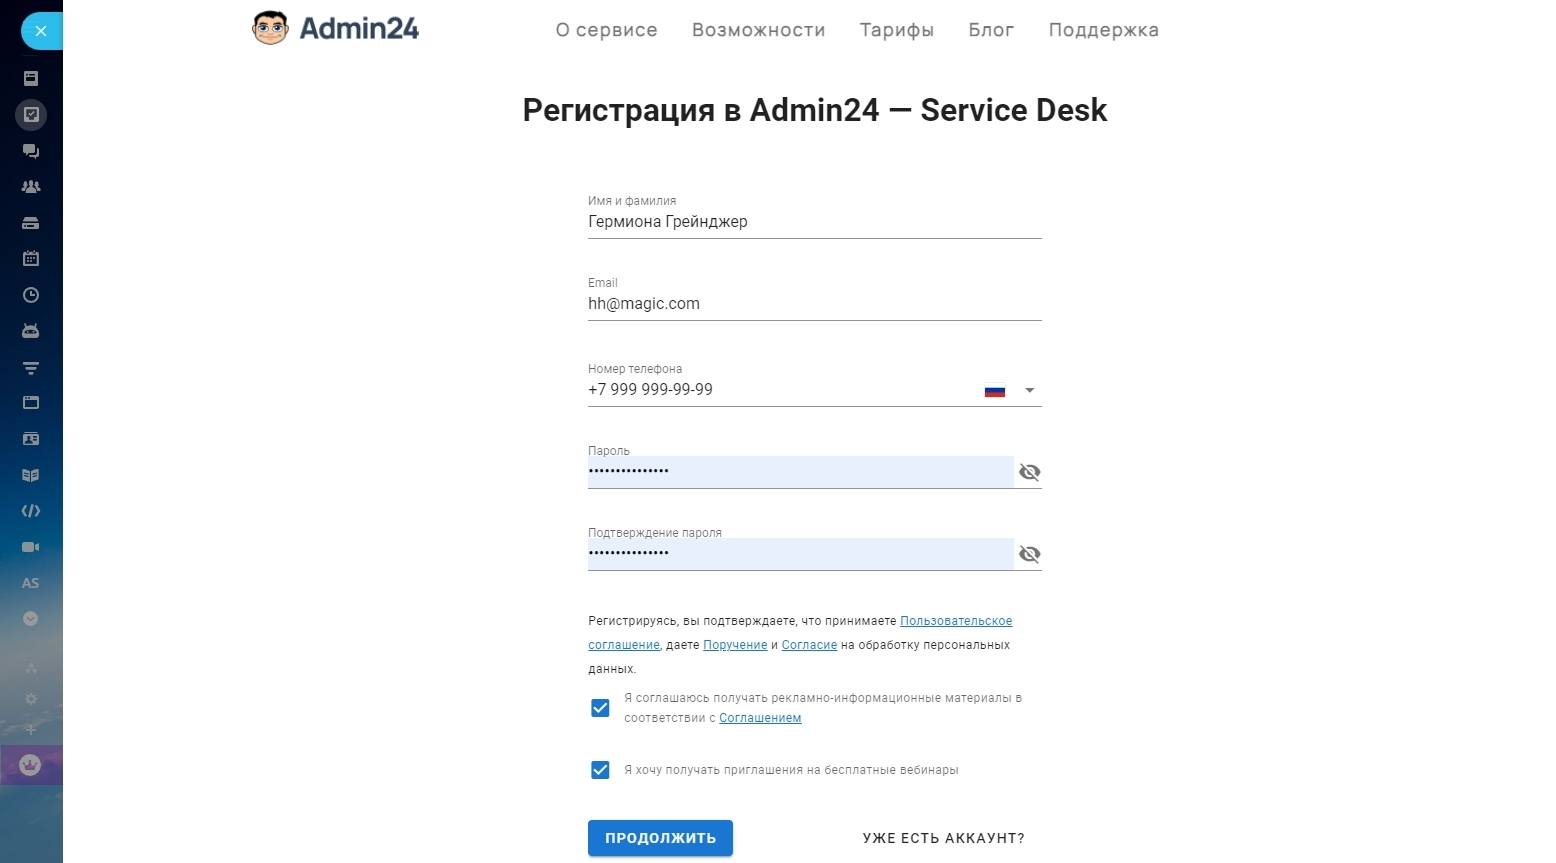This screenshot has width=1556, height=863.
Task: Open the Тарифы menu item
Action: click(x=897, y=30)
